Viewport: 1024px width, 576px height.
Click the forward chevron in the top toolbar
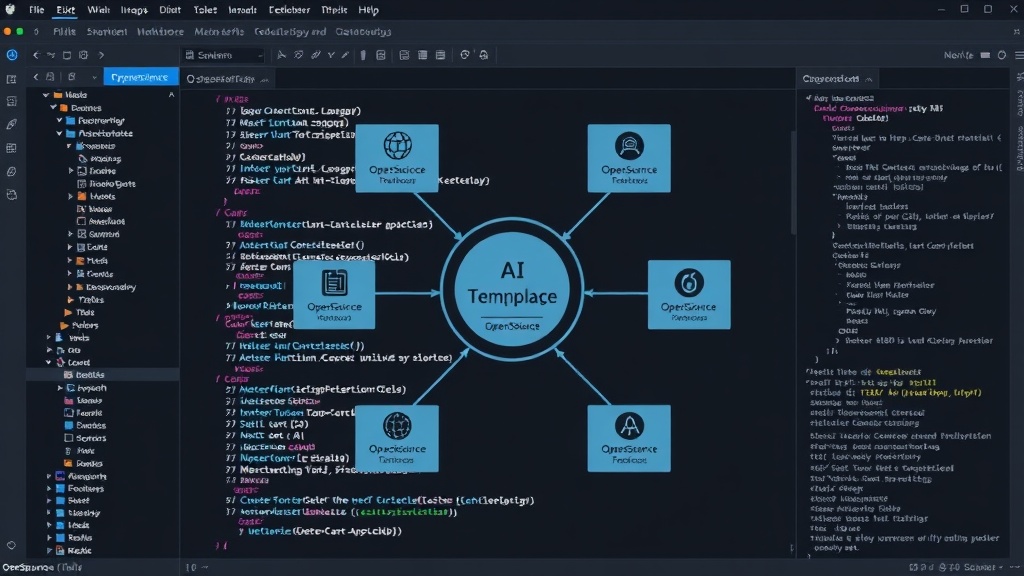coord(101,56)
